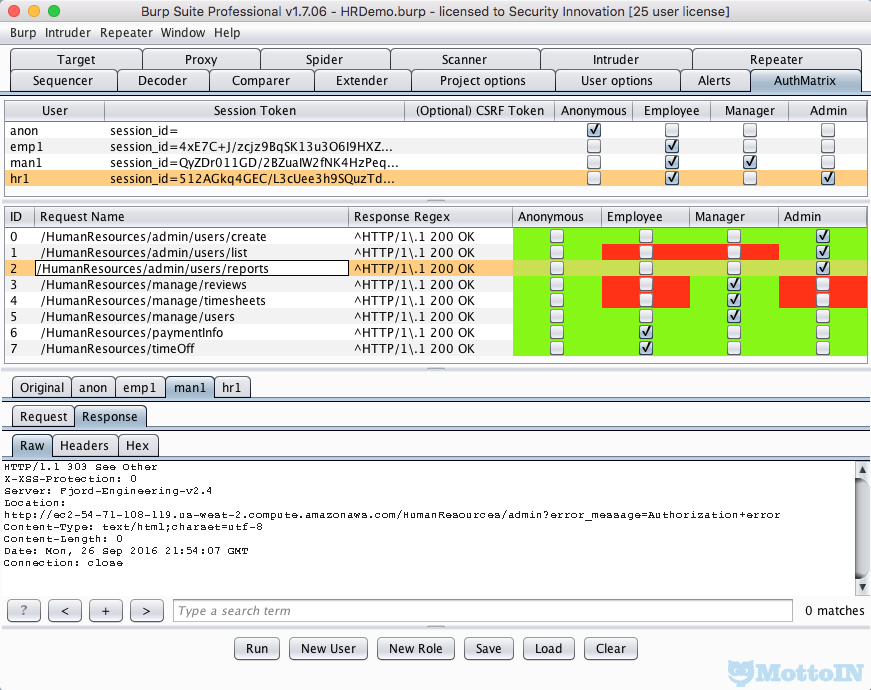Toggle Manager checkbox for manage/reviews request
The image size is (871, 690).
[734, 284]
